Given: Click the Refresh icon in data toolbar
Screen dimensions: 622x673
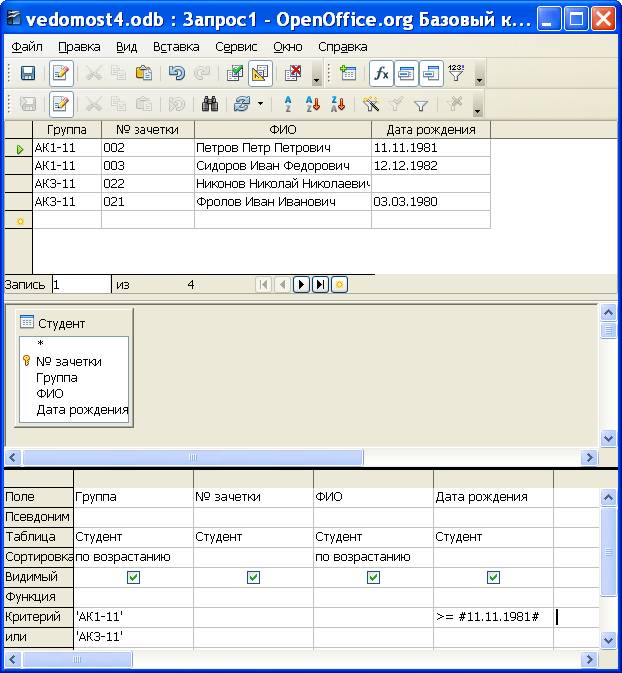Looking at the screenshot, I should [x=241, y=104].
